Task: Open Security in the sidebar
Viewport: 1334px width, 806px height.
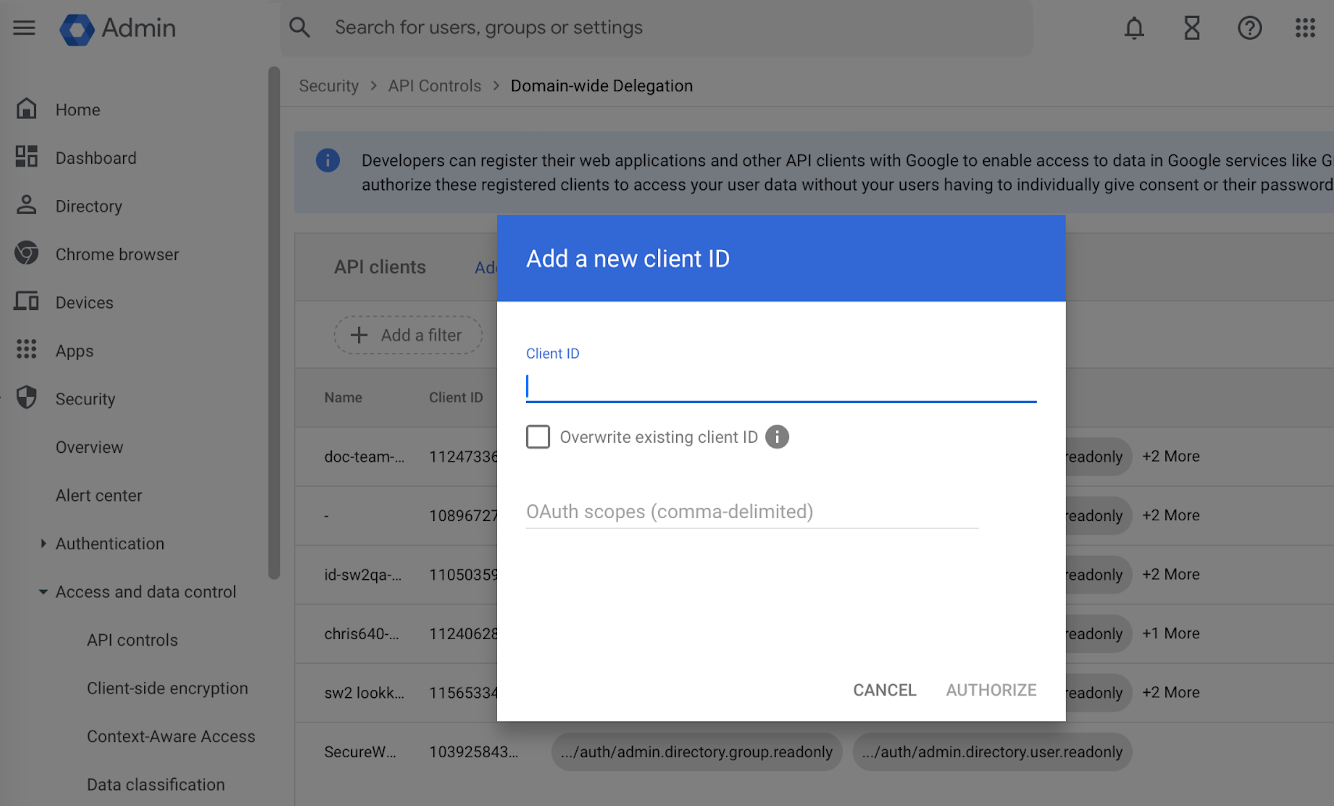Action: pyautogui.click(x=85, y=399)
